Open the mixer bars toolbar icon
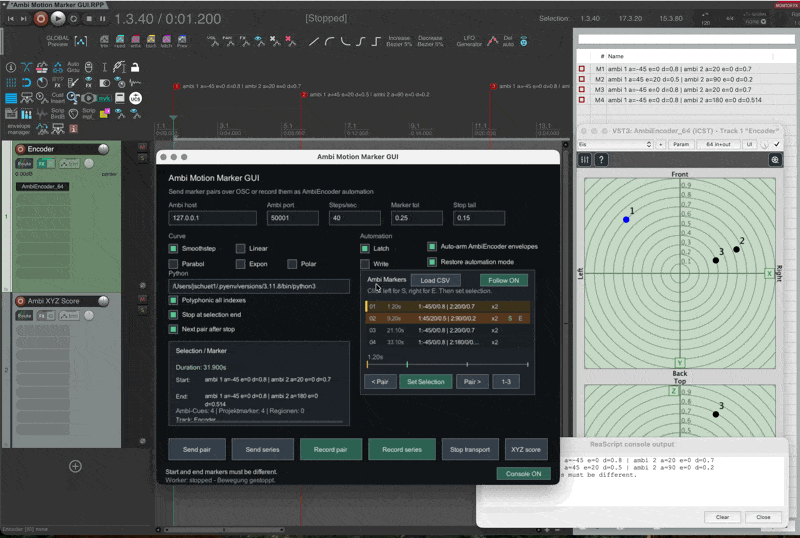800x538 pixels. click(x=26, y=114)
